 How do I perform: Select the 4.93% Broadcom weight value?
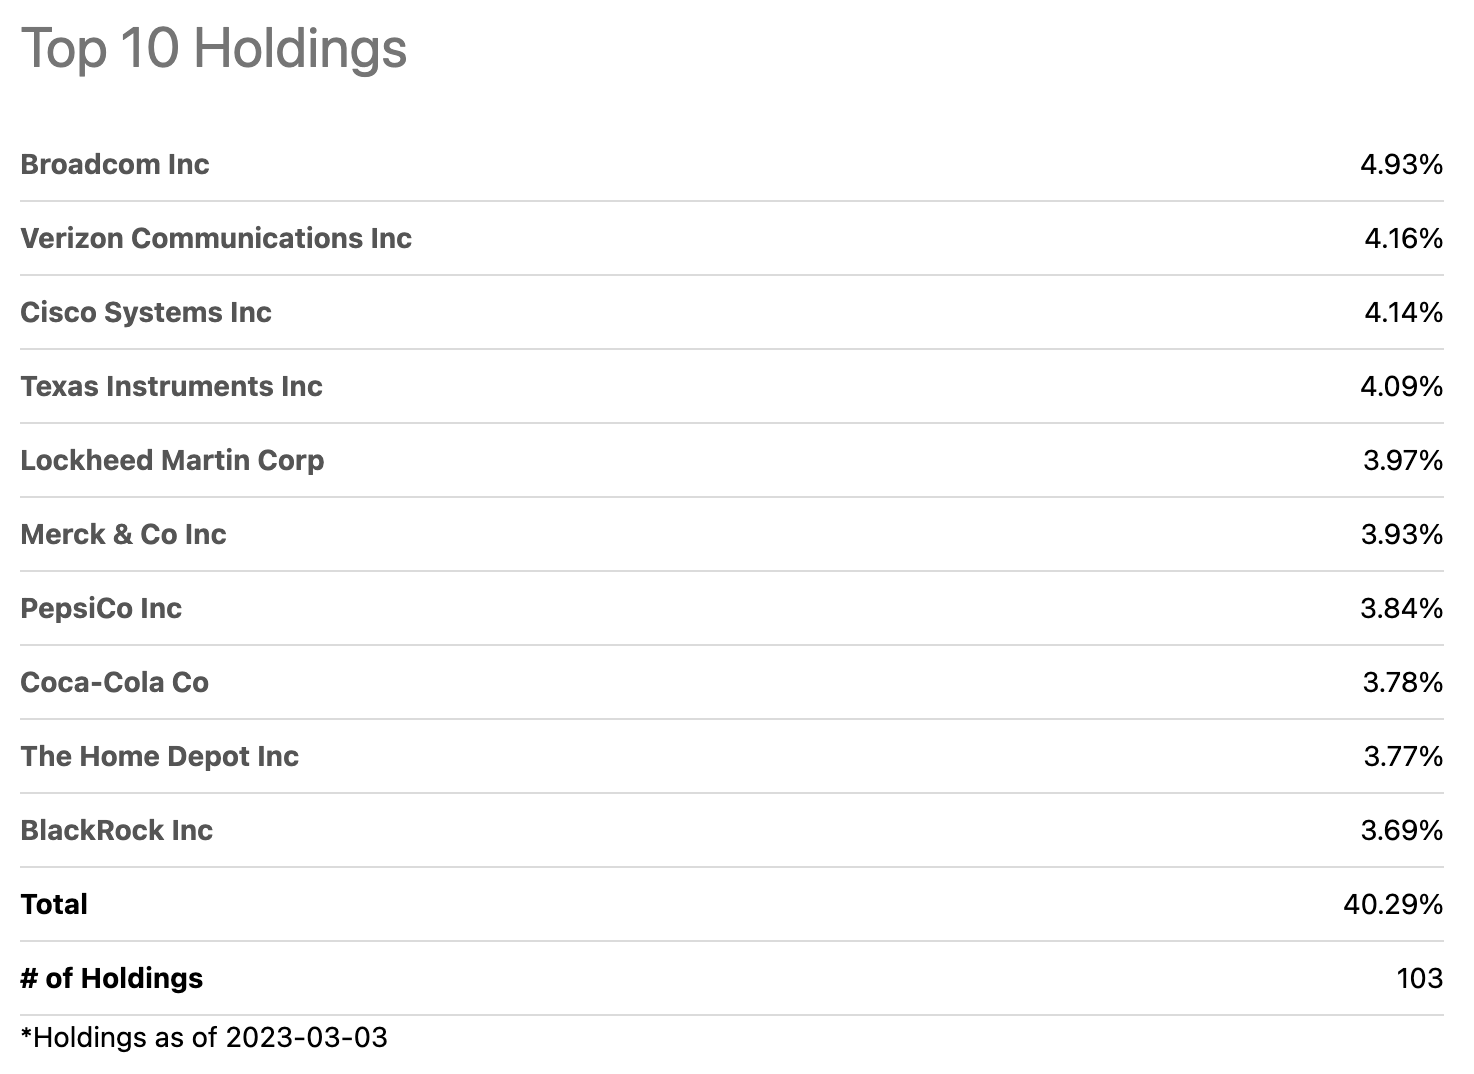pyautogui.click(x=1401, y=164)
